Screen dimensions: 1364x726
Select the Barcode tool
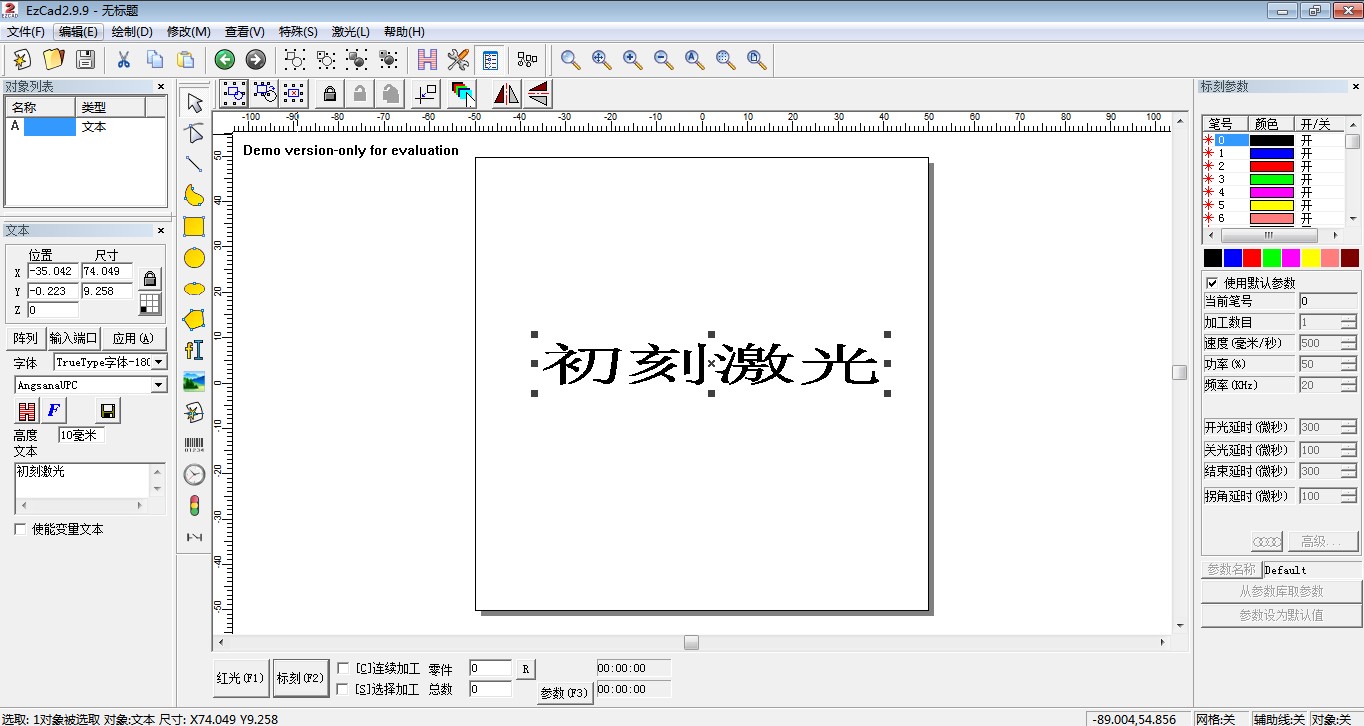click(x=193, y=443)
